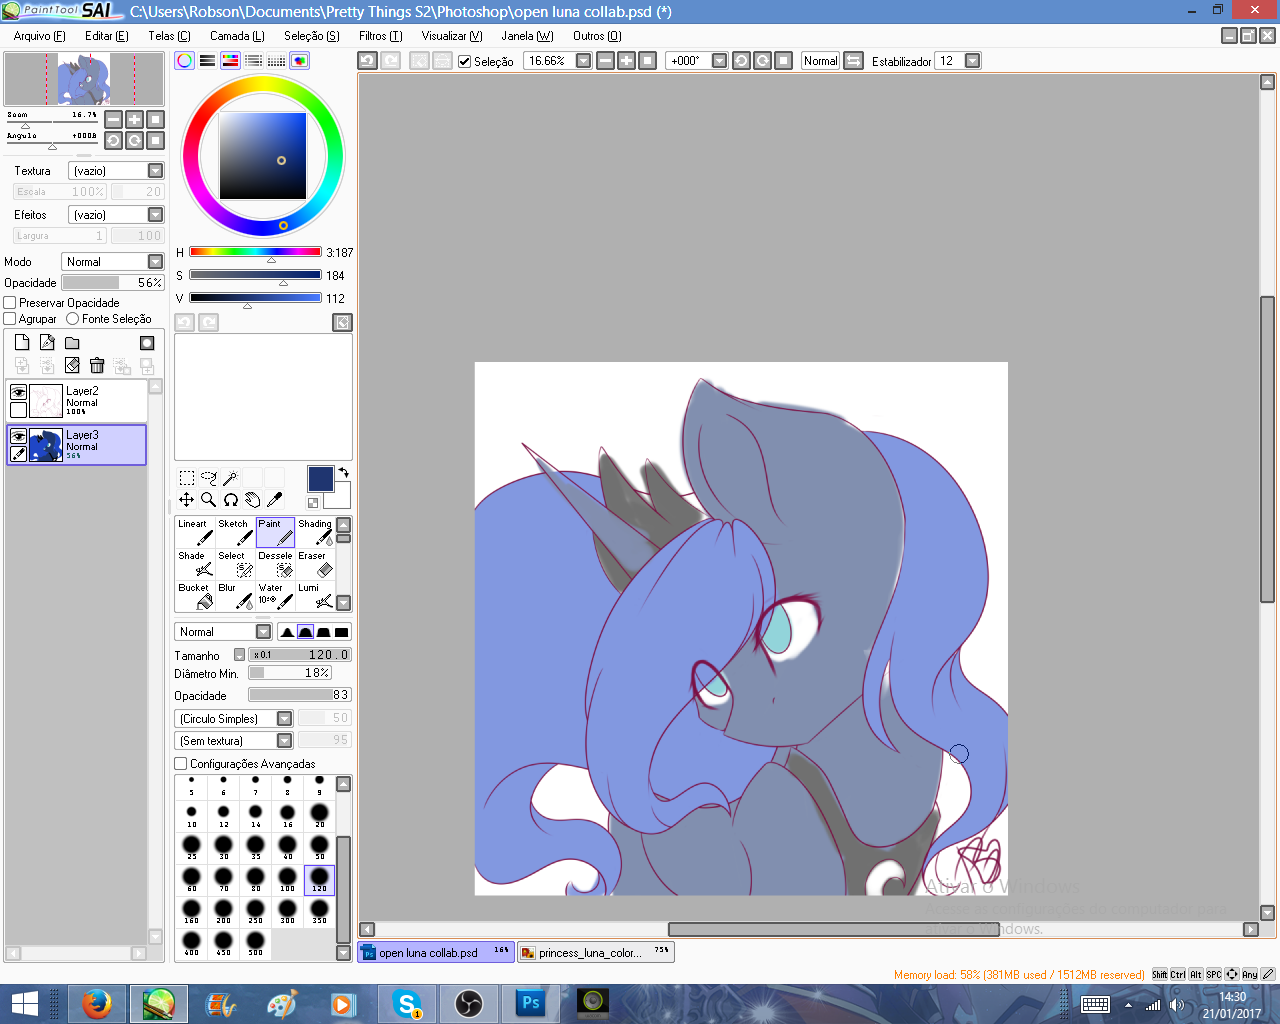
Task: Open Photoshop from the taskbar
Action: [x=530, y=1003]
